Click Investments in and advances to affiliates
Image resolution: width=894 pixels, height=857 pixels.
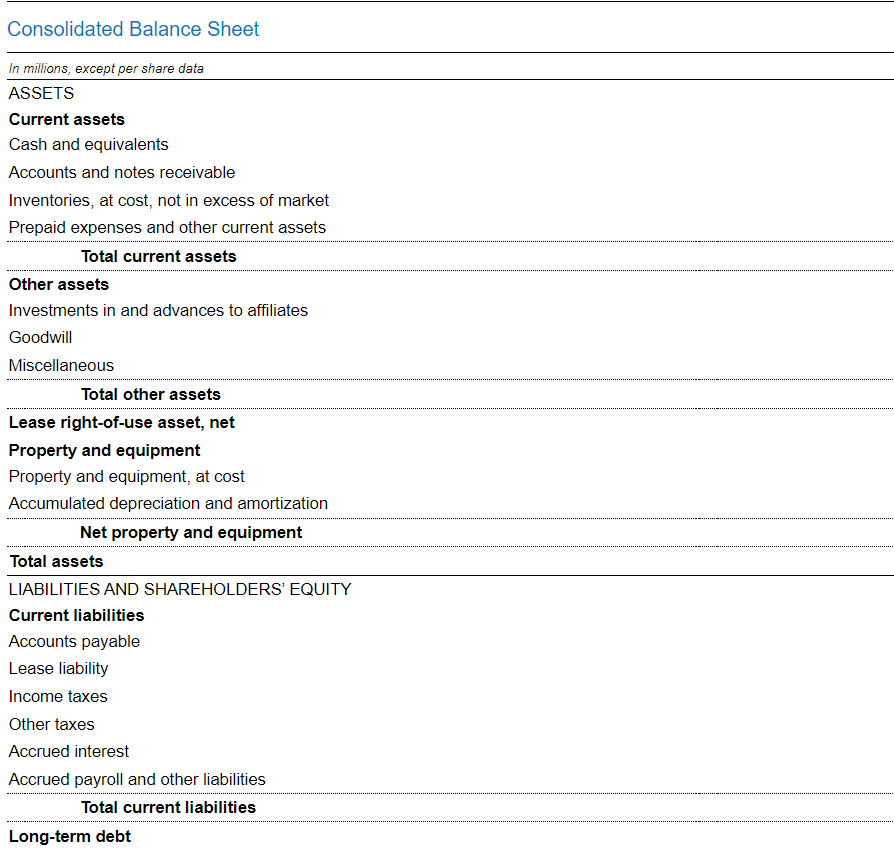tap(158, 310)
